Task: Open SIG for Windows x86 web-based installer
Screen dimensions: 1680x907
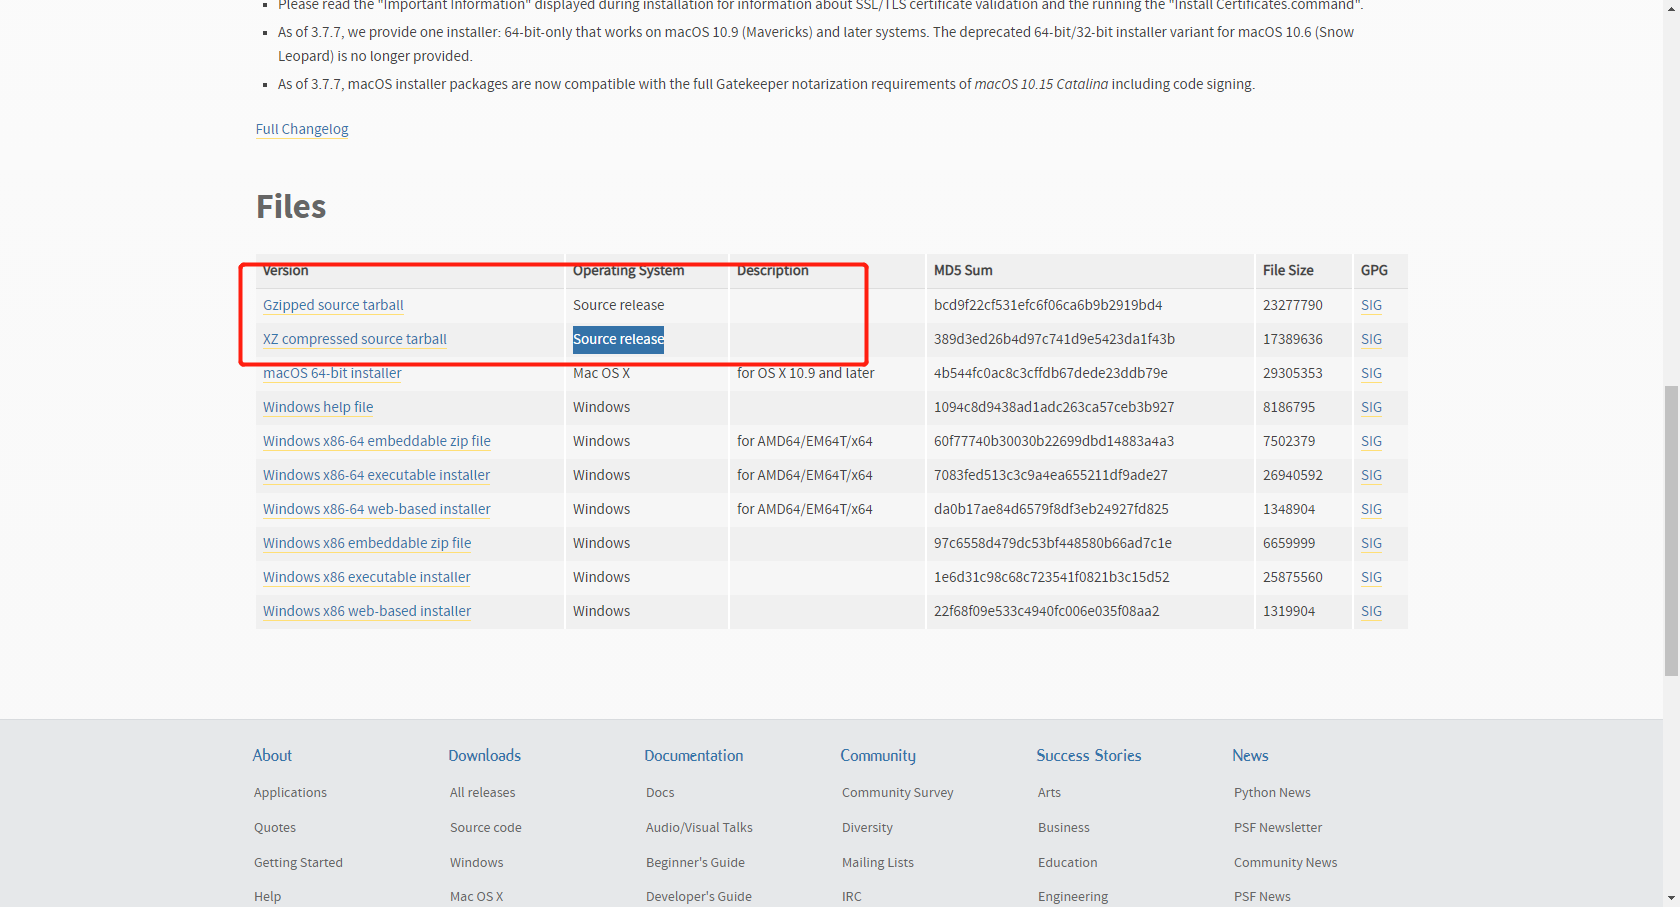Action: [x=1371, y=611]
